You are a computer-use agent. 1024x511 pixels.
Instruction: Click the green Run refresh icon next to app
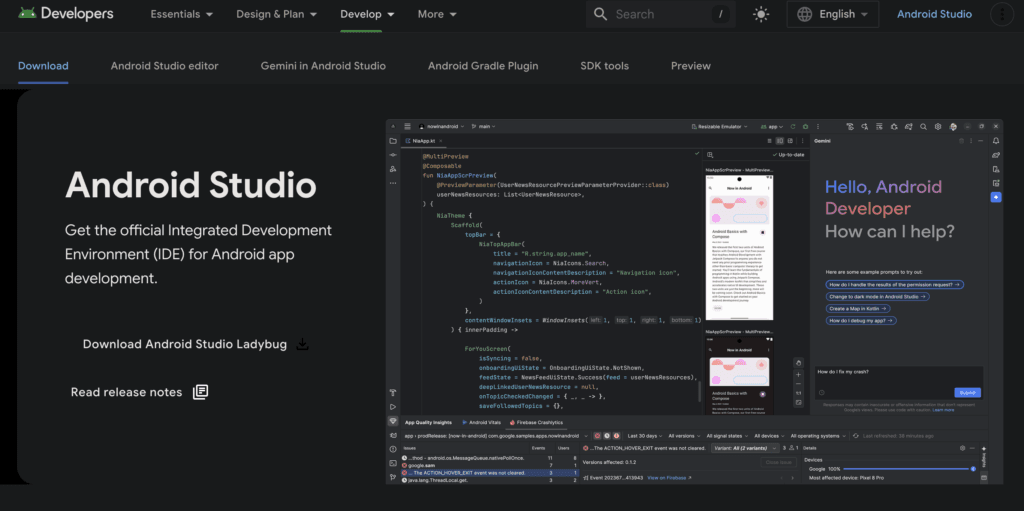[x=793, y=127]
